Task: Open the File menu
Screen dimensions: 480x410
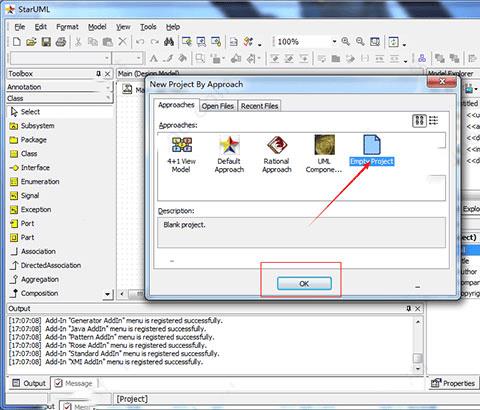Action: point(20,27)
